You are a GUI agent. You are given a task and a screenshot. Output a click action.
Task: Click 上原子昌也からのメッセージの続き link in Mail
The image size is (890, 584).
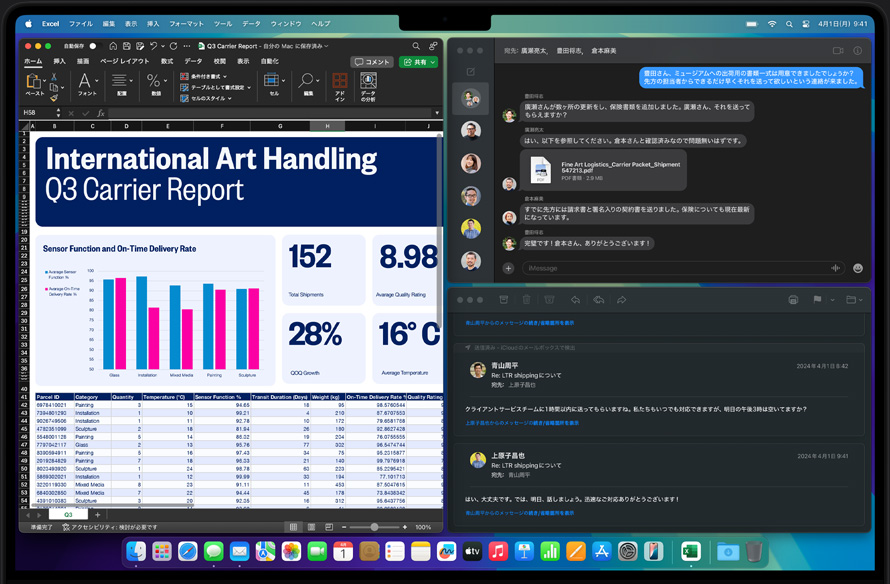522,423
